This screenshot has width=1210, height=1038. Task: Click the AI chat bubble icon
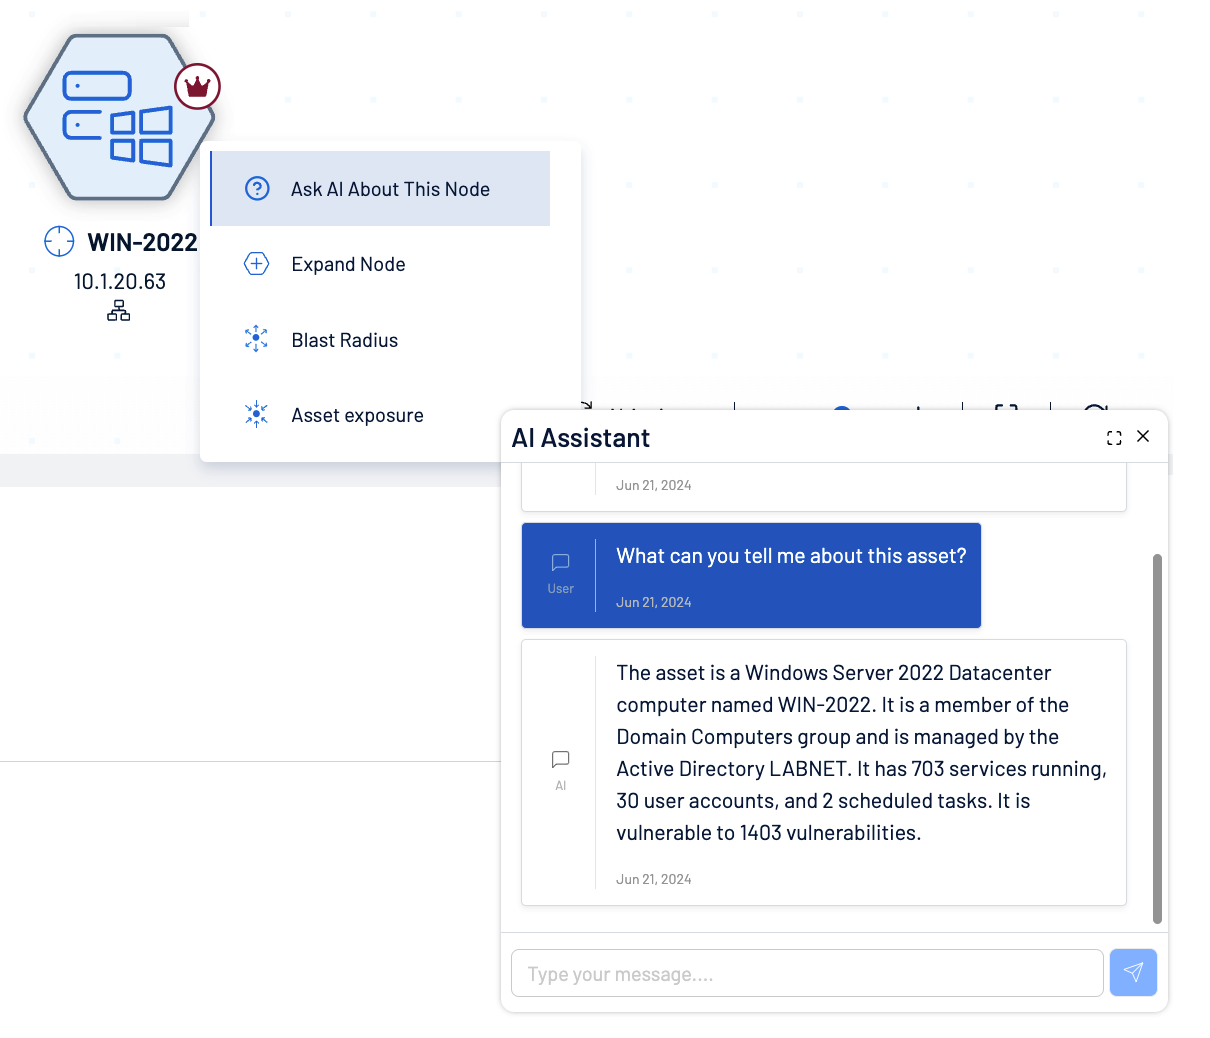pos(561,760)
